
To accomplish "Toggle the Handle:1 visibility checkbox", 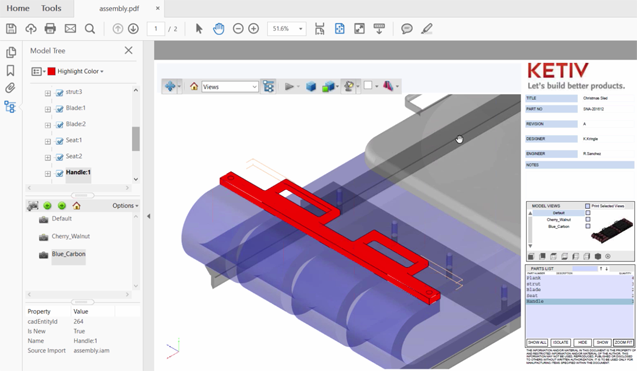I will coord(59,174).
